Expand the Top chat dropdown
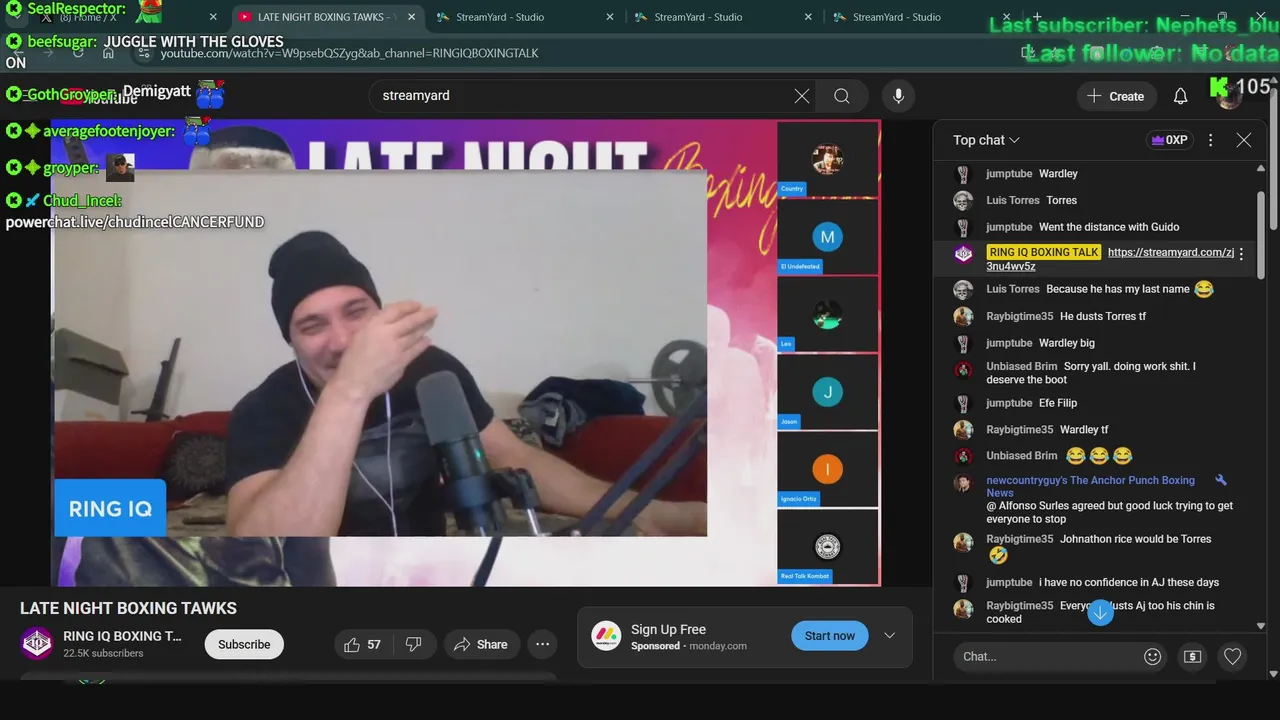Viewport: 1280px width, 720px height. click(986, 140)
